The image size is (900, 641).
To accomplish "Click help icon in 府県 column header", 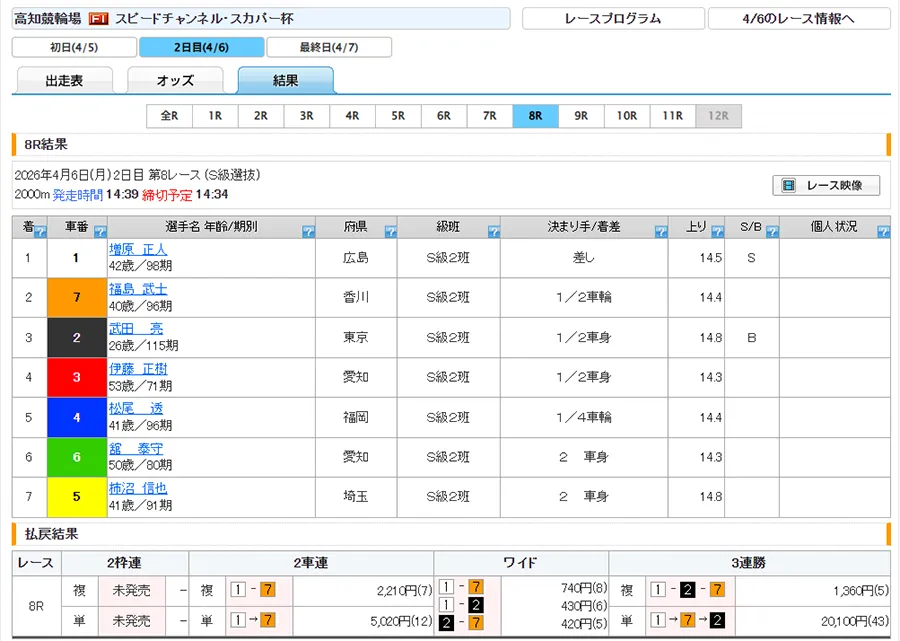I will tap(391, 232).
